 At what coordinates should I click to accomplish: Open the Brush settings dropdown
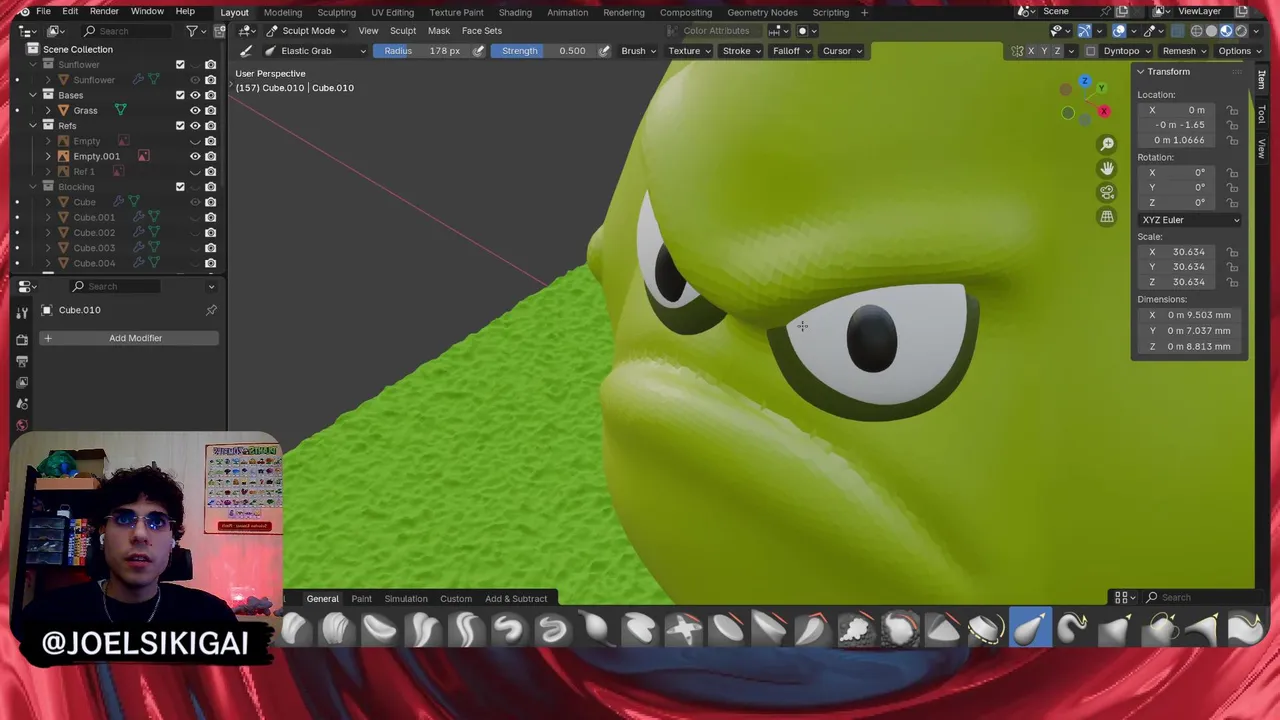638,51
